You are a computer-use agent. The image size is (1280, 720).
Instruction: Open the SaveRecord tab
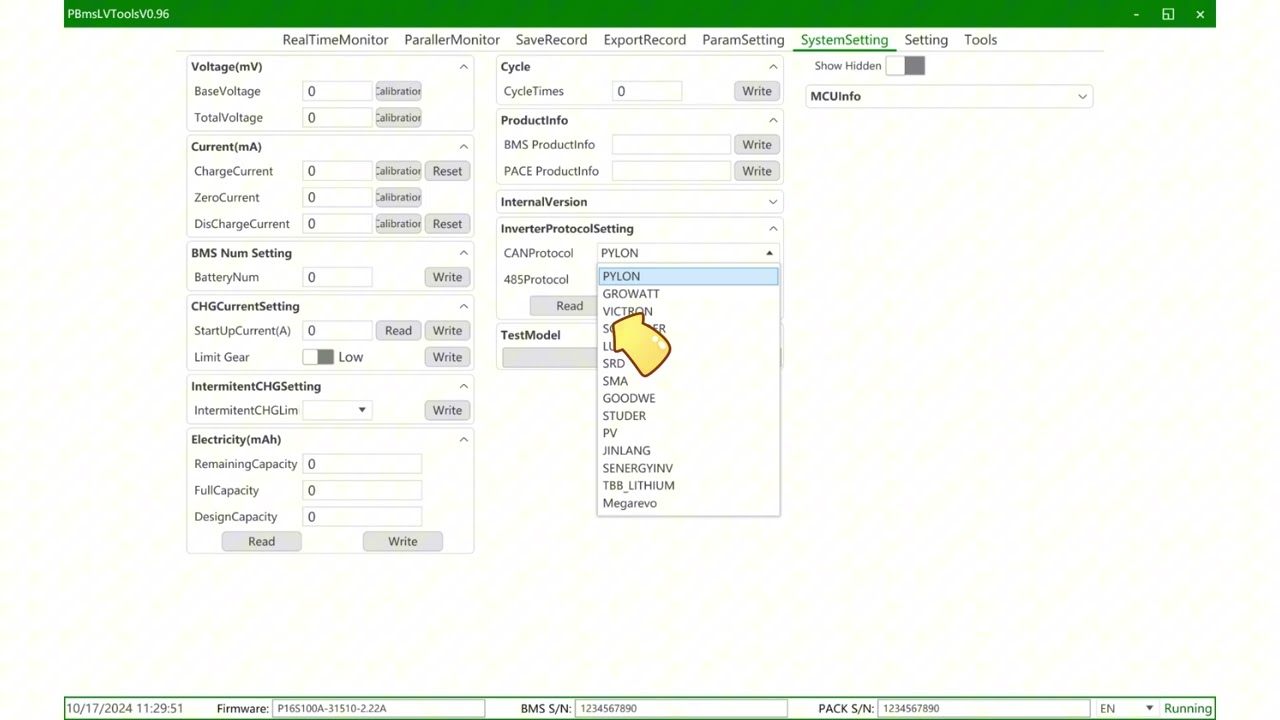551,39
